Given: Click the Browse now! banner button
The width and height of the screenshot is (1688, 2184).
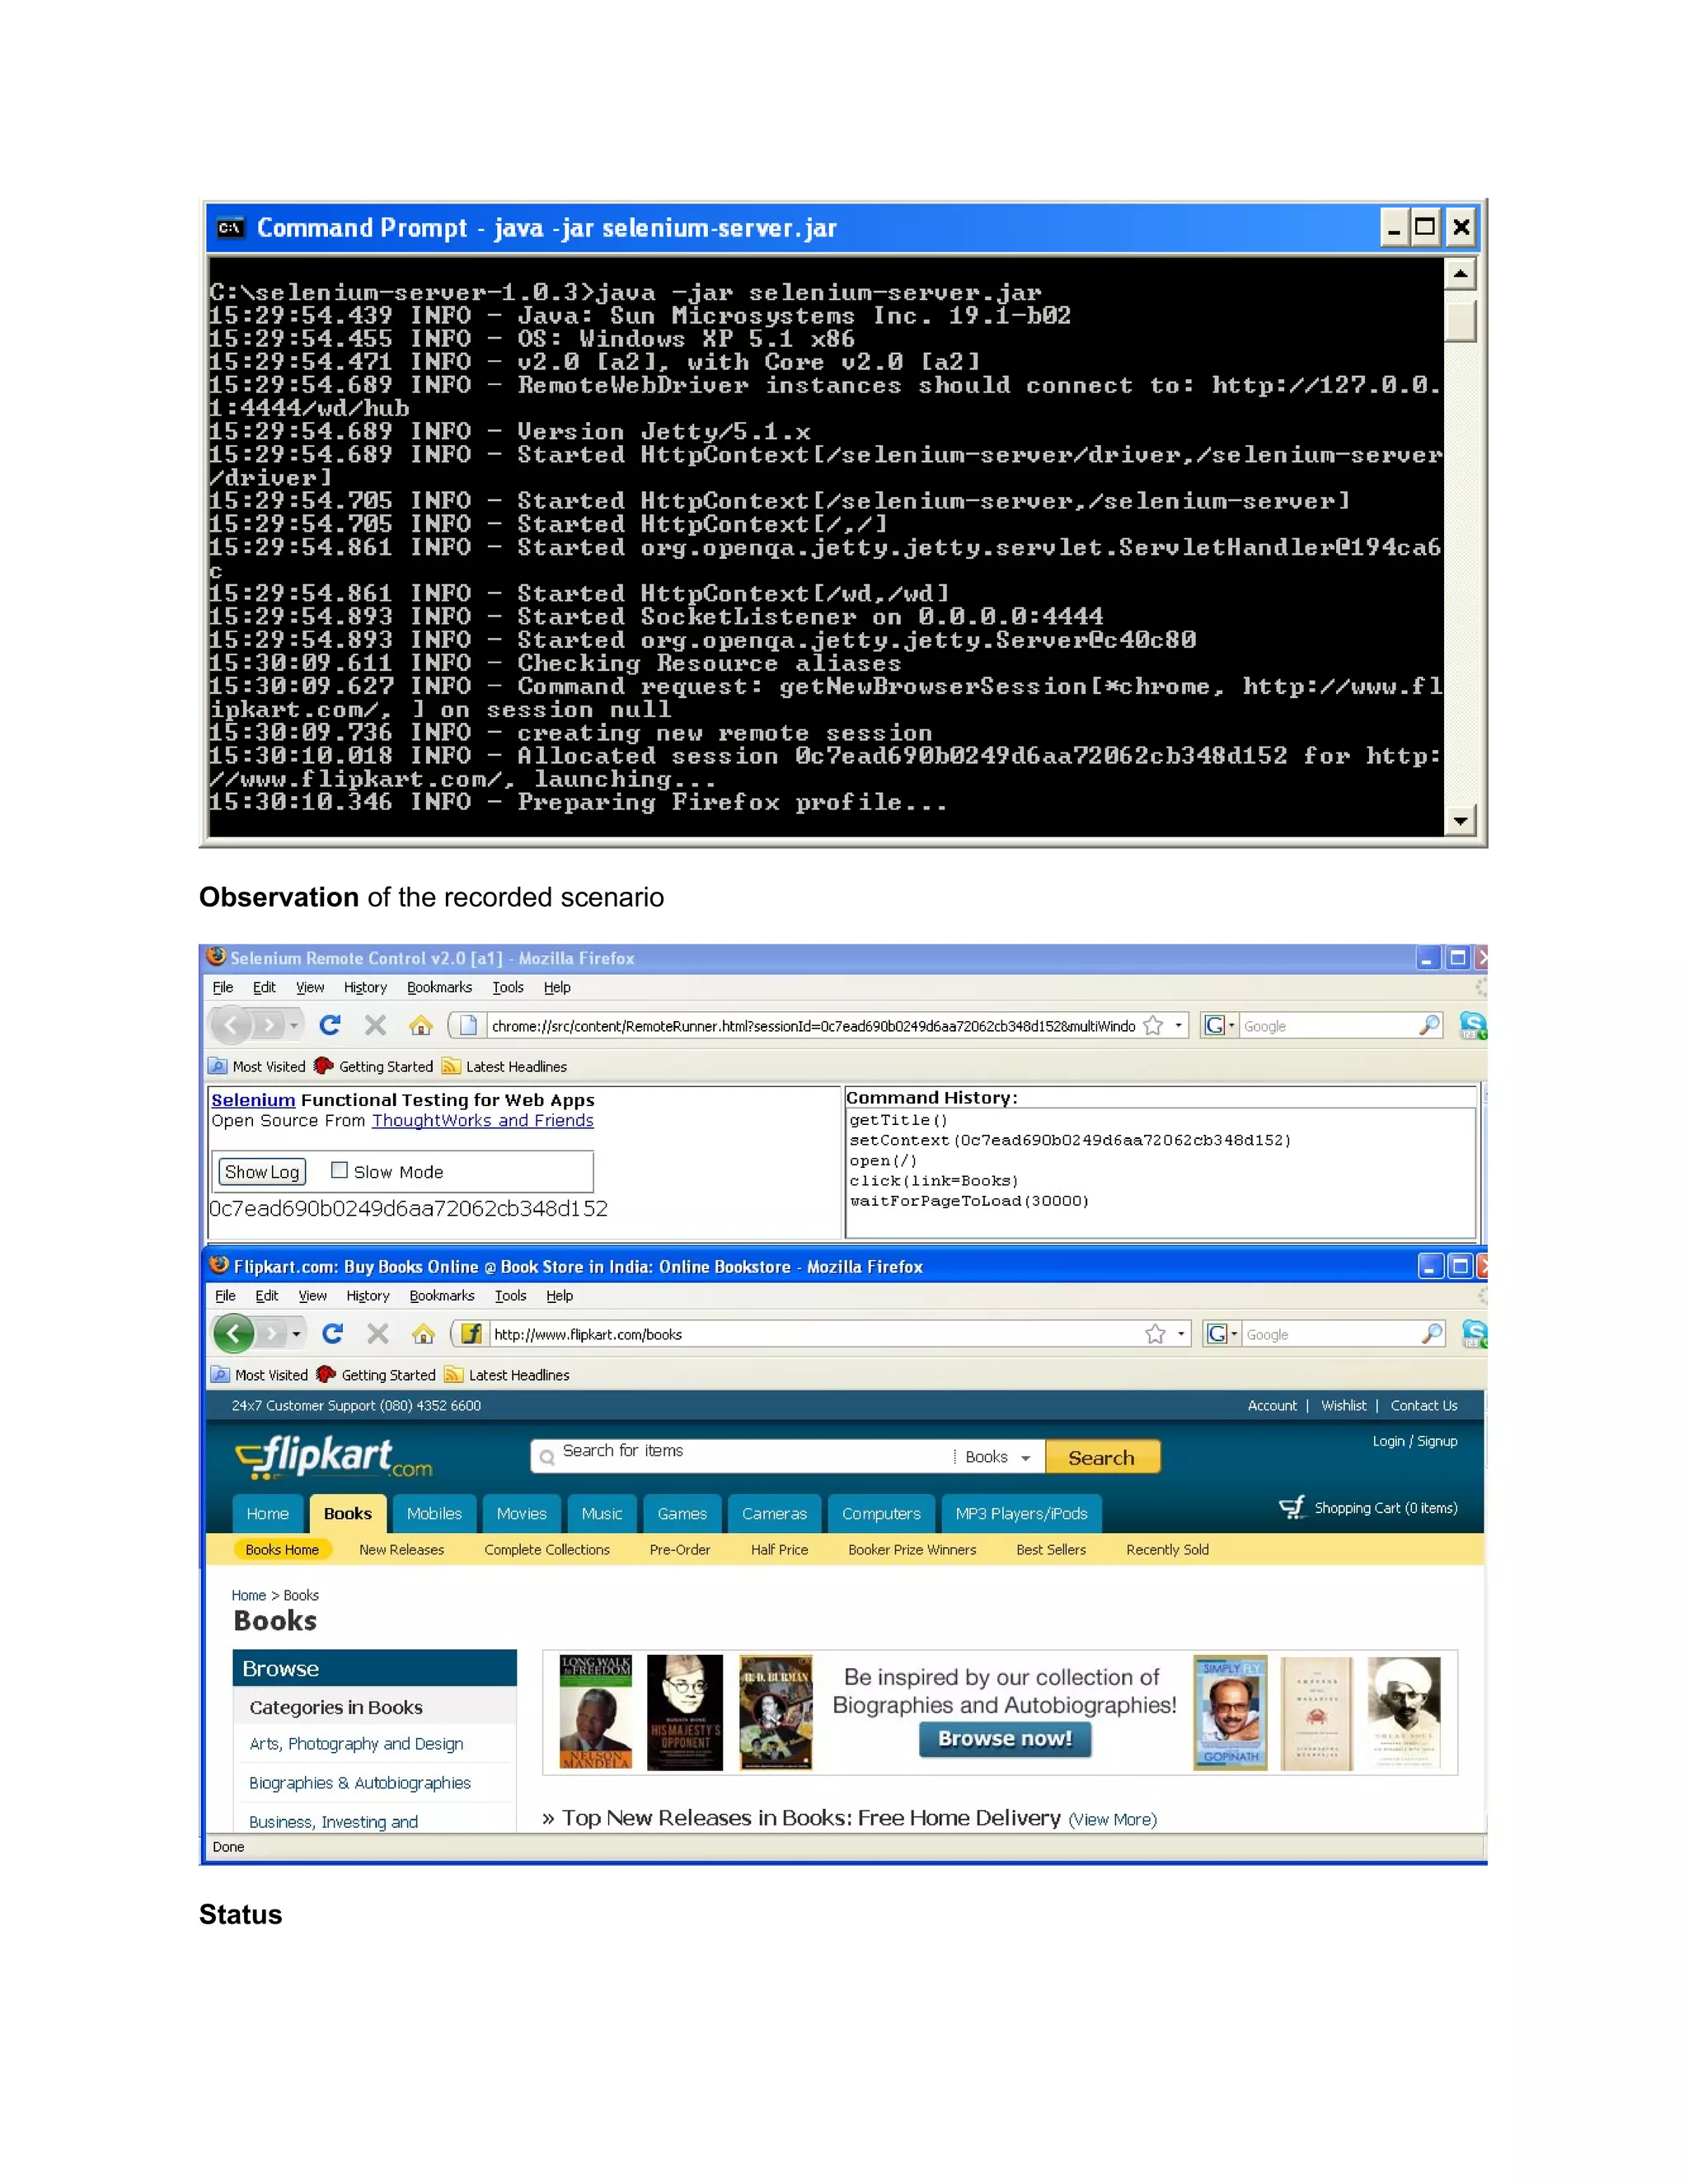Looking at the screenshot, I should point(1004,1738).
